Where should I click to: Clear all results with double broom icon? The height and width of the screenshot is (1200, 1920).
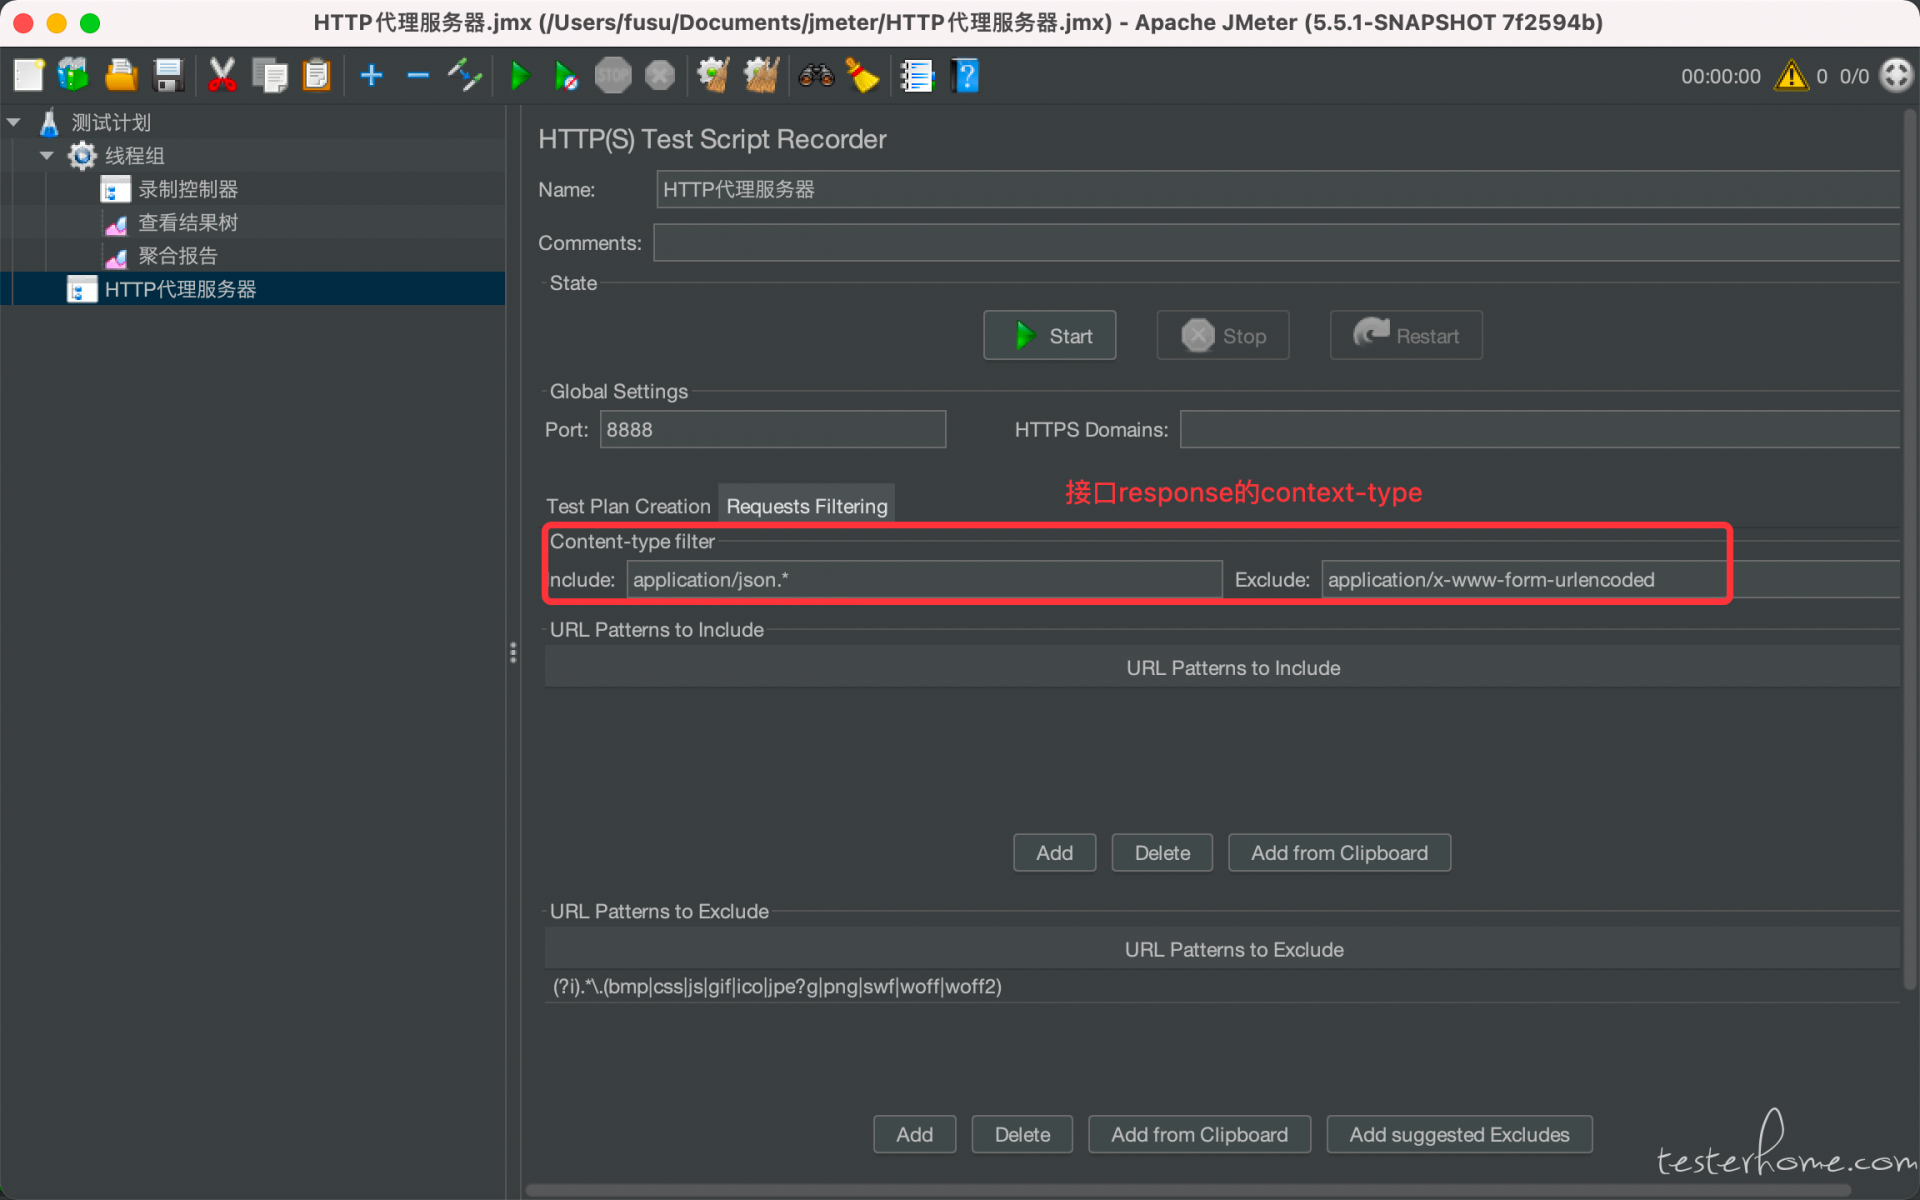click(761, 76)
